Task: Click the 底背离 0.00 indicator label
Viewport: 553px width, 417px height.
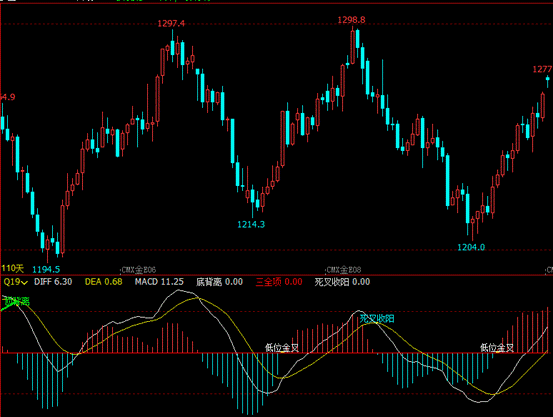Action: [x=219, y=282]
